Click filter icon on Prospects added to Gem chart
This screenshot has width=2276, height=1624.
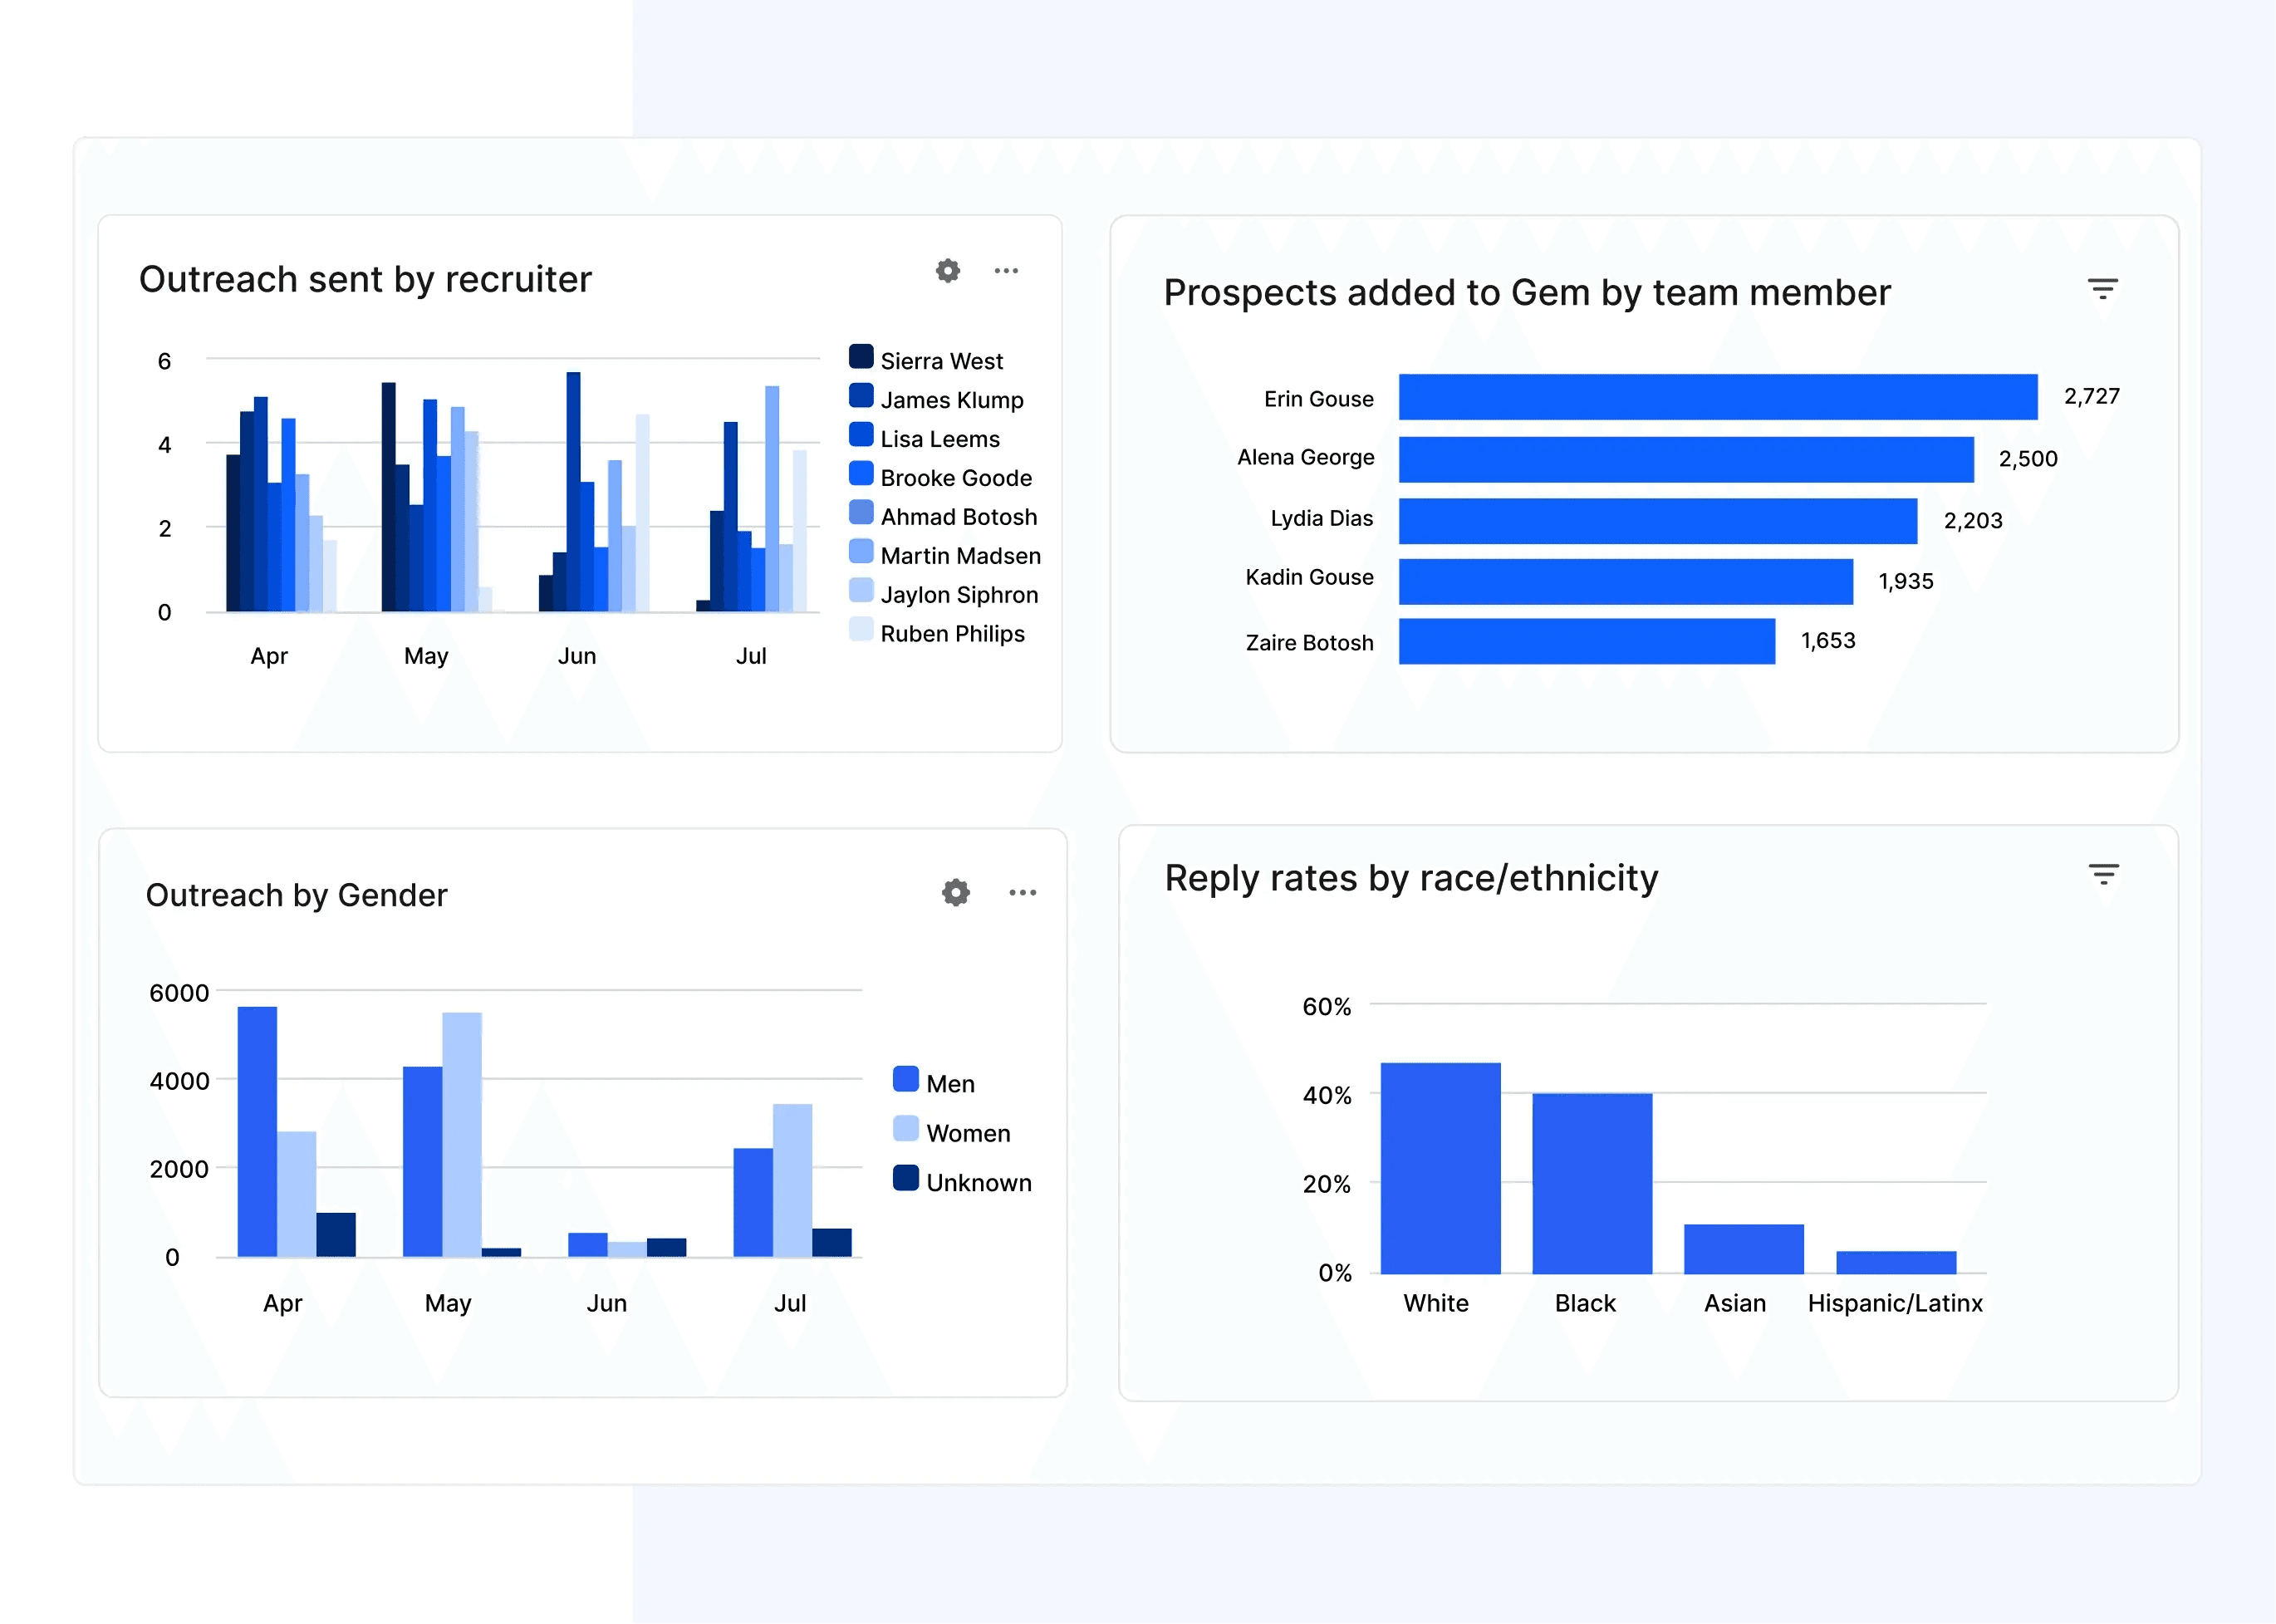(2102, 290)
